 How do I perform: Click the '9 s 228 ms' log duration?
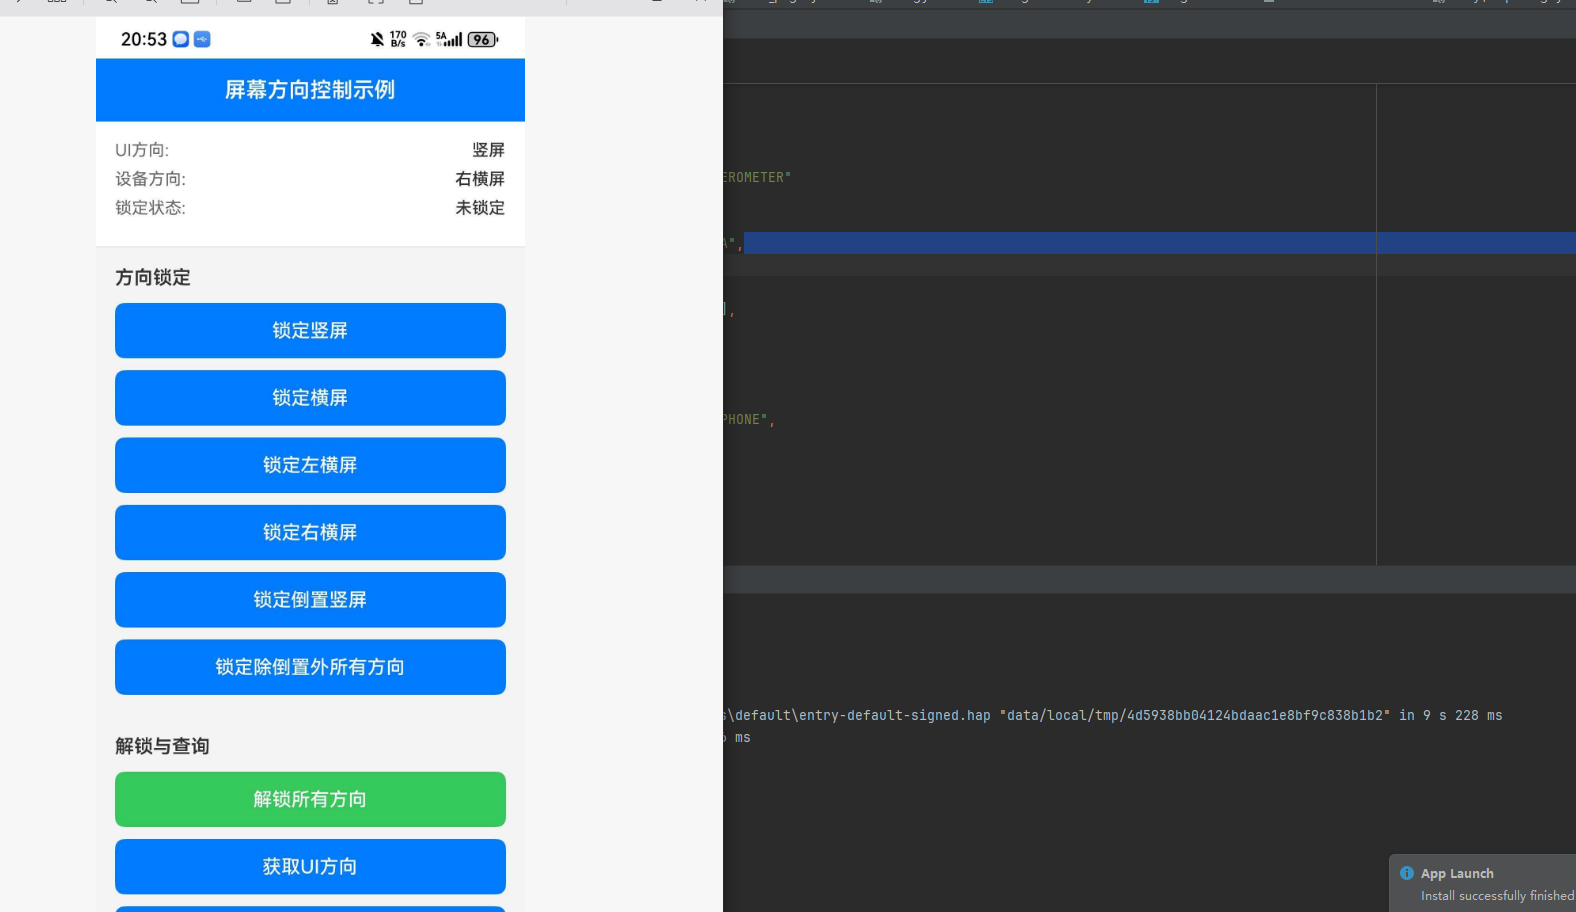pos(1463,715)
